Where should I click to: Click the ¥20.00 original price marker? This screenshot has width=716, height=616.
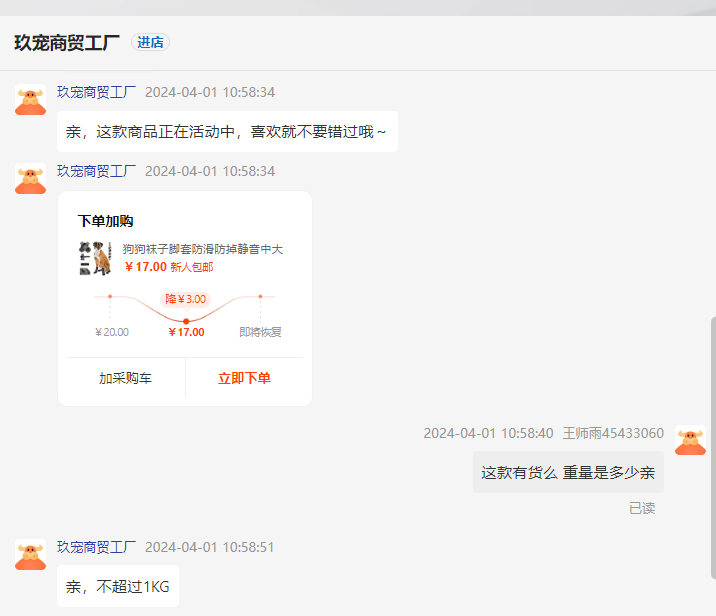(112, 332)
